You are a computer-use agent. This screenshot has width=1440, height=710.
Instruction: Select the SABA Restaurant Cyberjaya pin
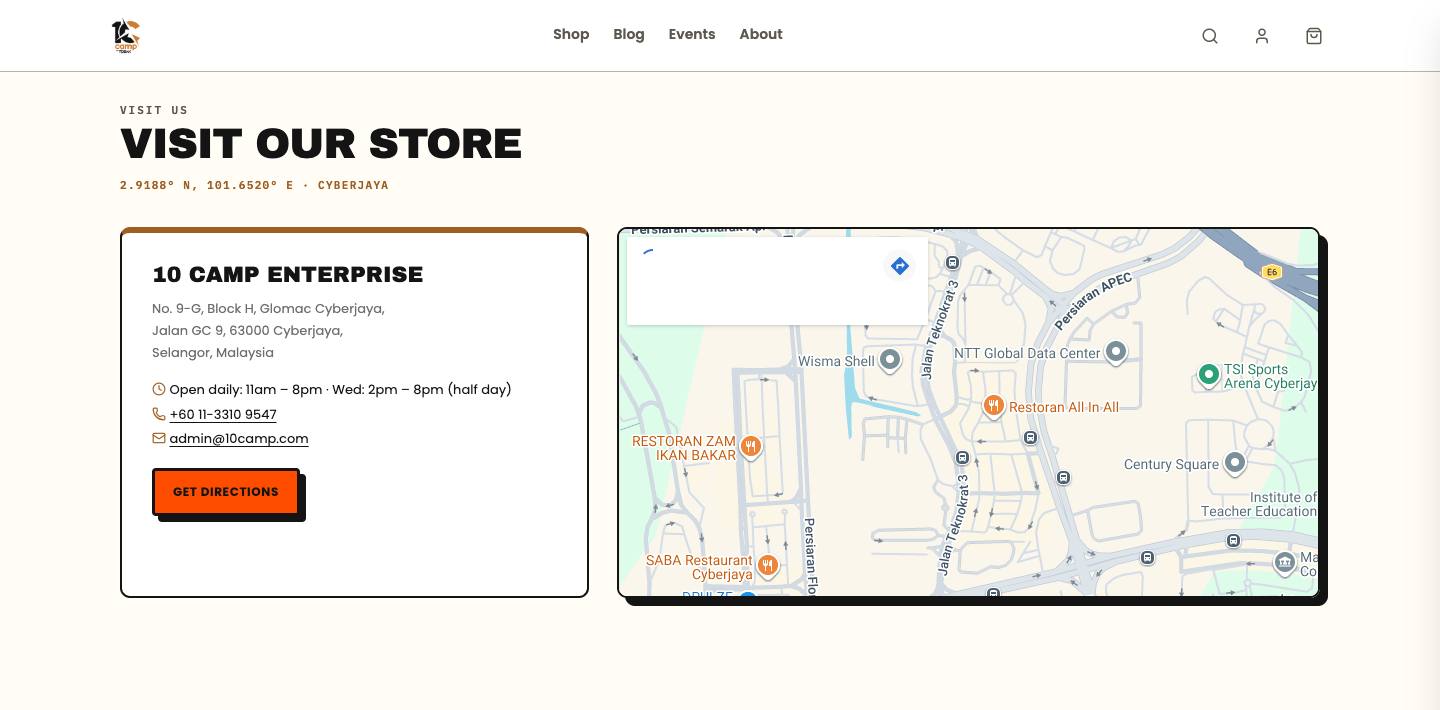click(x=768, y=566)
